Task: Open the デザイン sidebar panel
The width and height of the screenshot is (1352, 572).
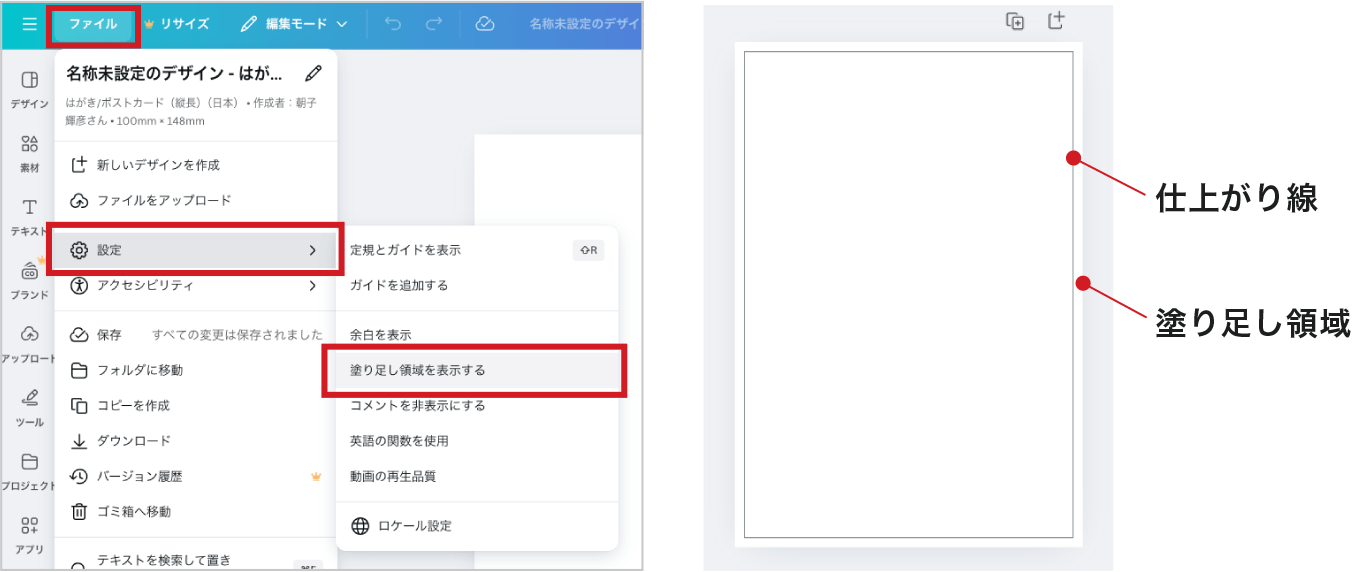Action: coord(30,89)
